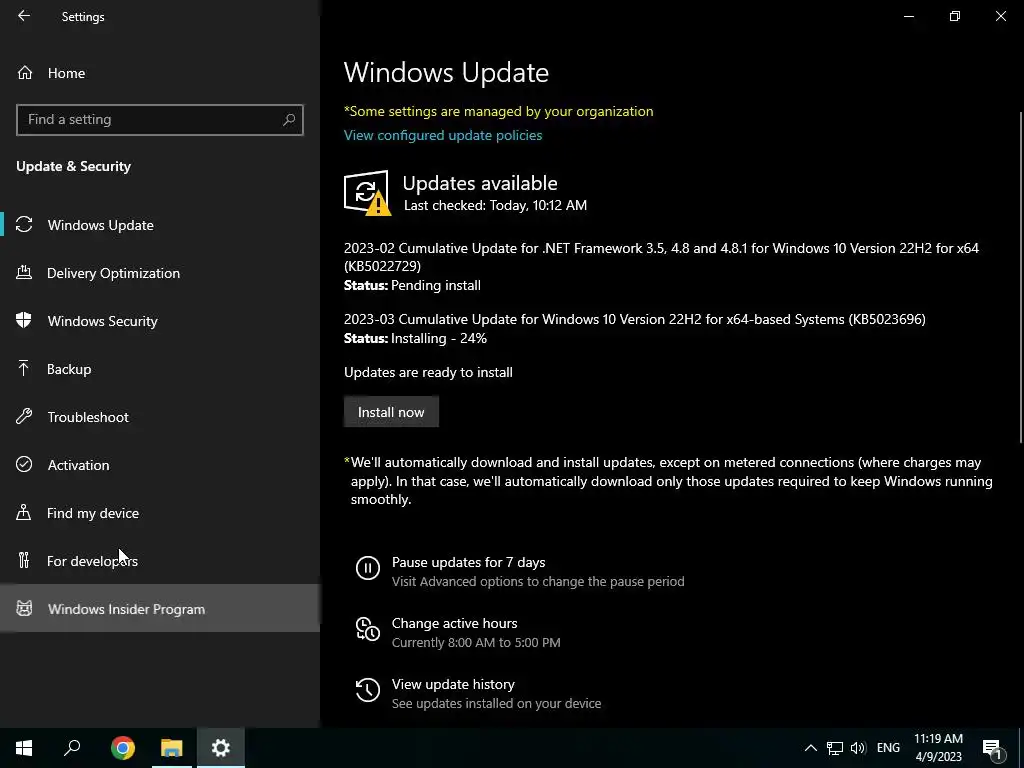Click the Delivery Optimization tray icon

coord(24,273)
